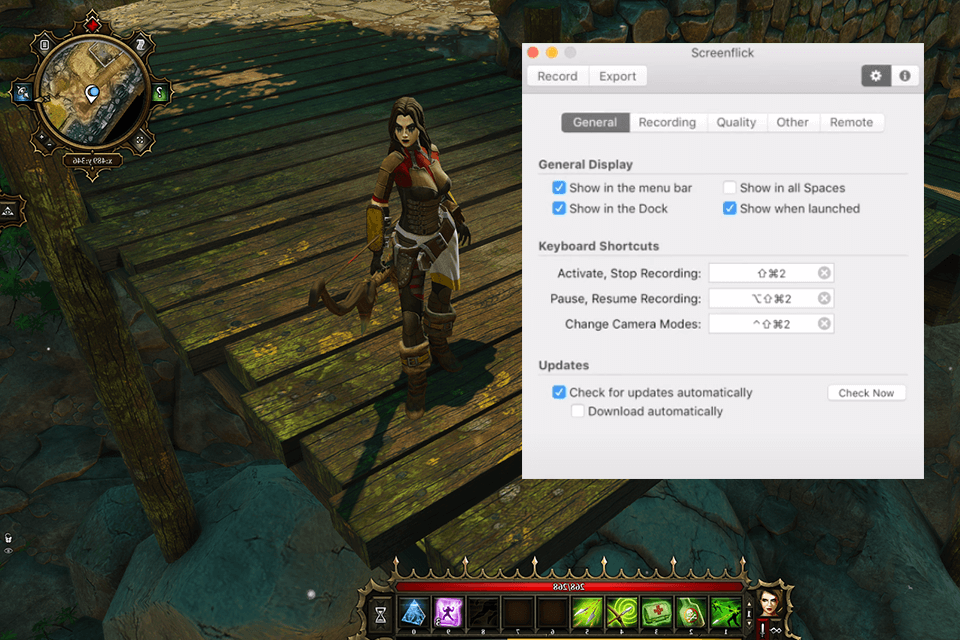Select the green ranged shot skill
The image size is (960, 640).
pos(726,612)
